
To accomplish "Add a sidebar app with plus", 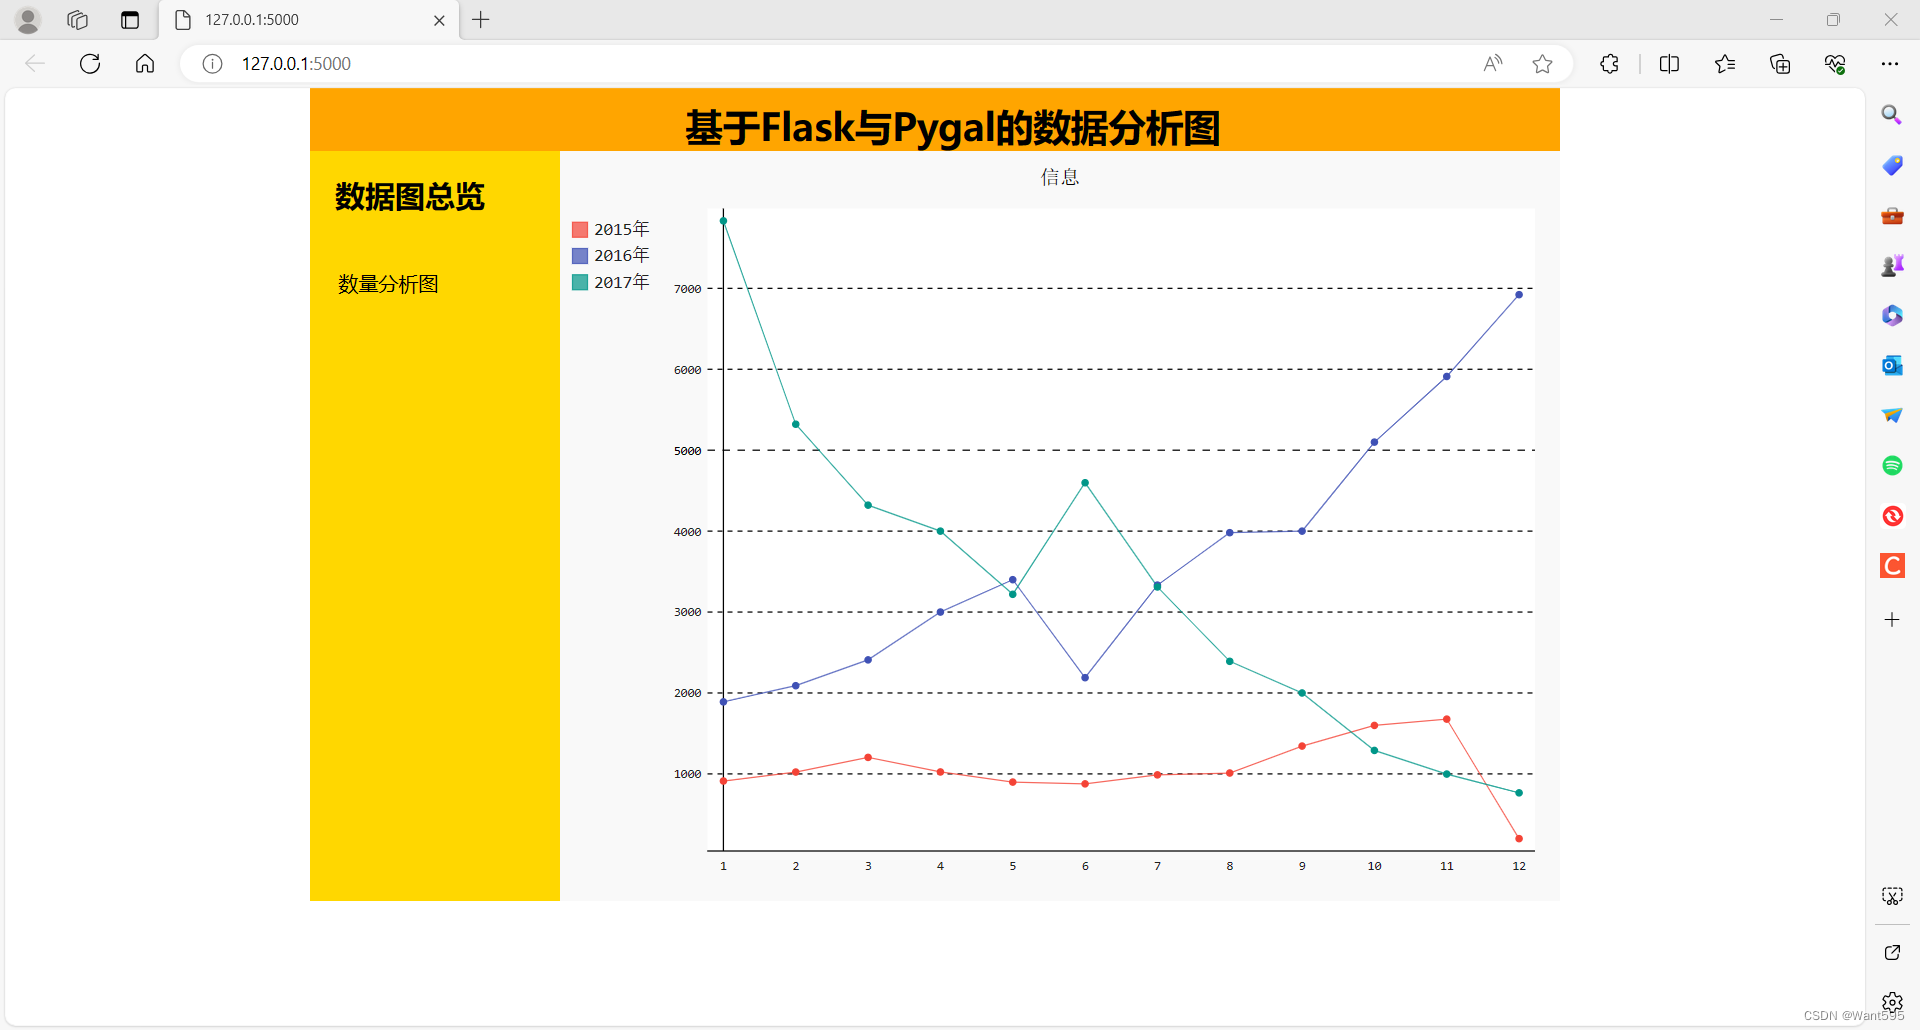I will 1892,620.
